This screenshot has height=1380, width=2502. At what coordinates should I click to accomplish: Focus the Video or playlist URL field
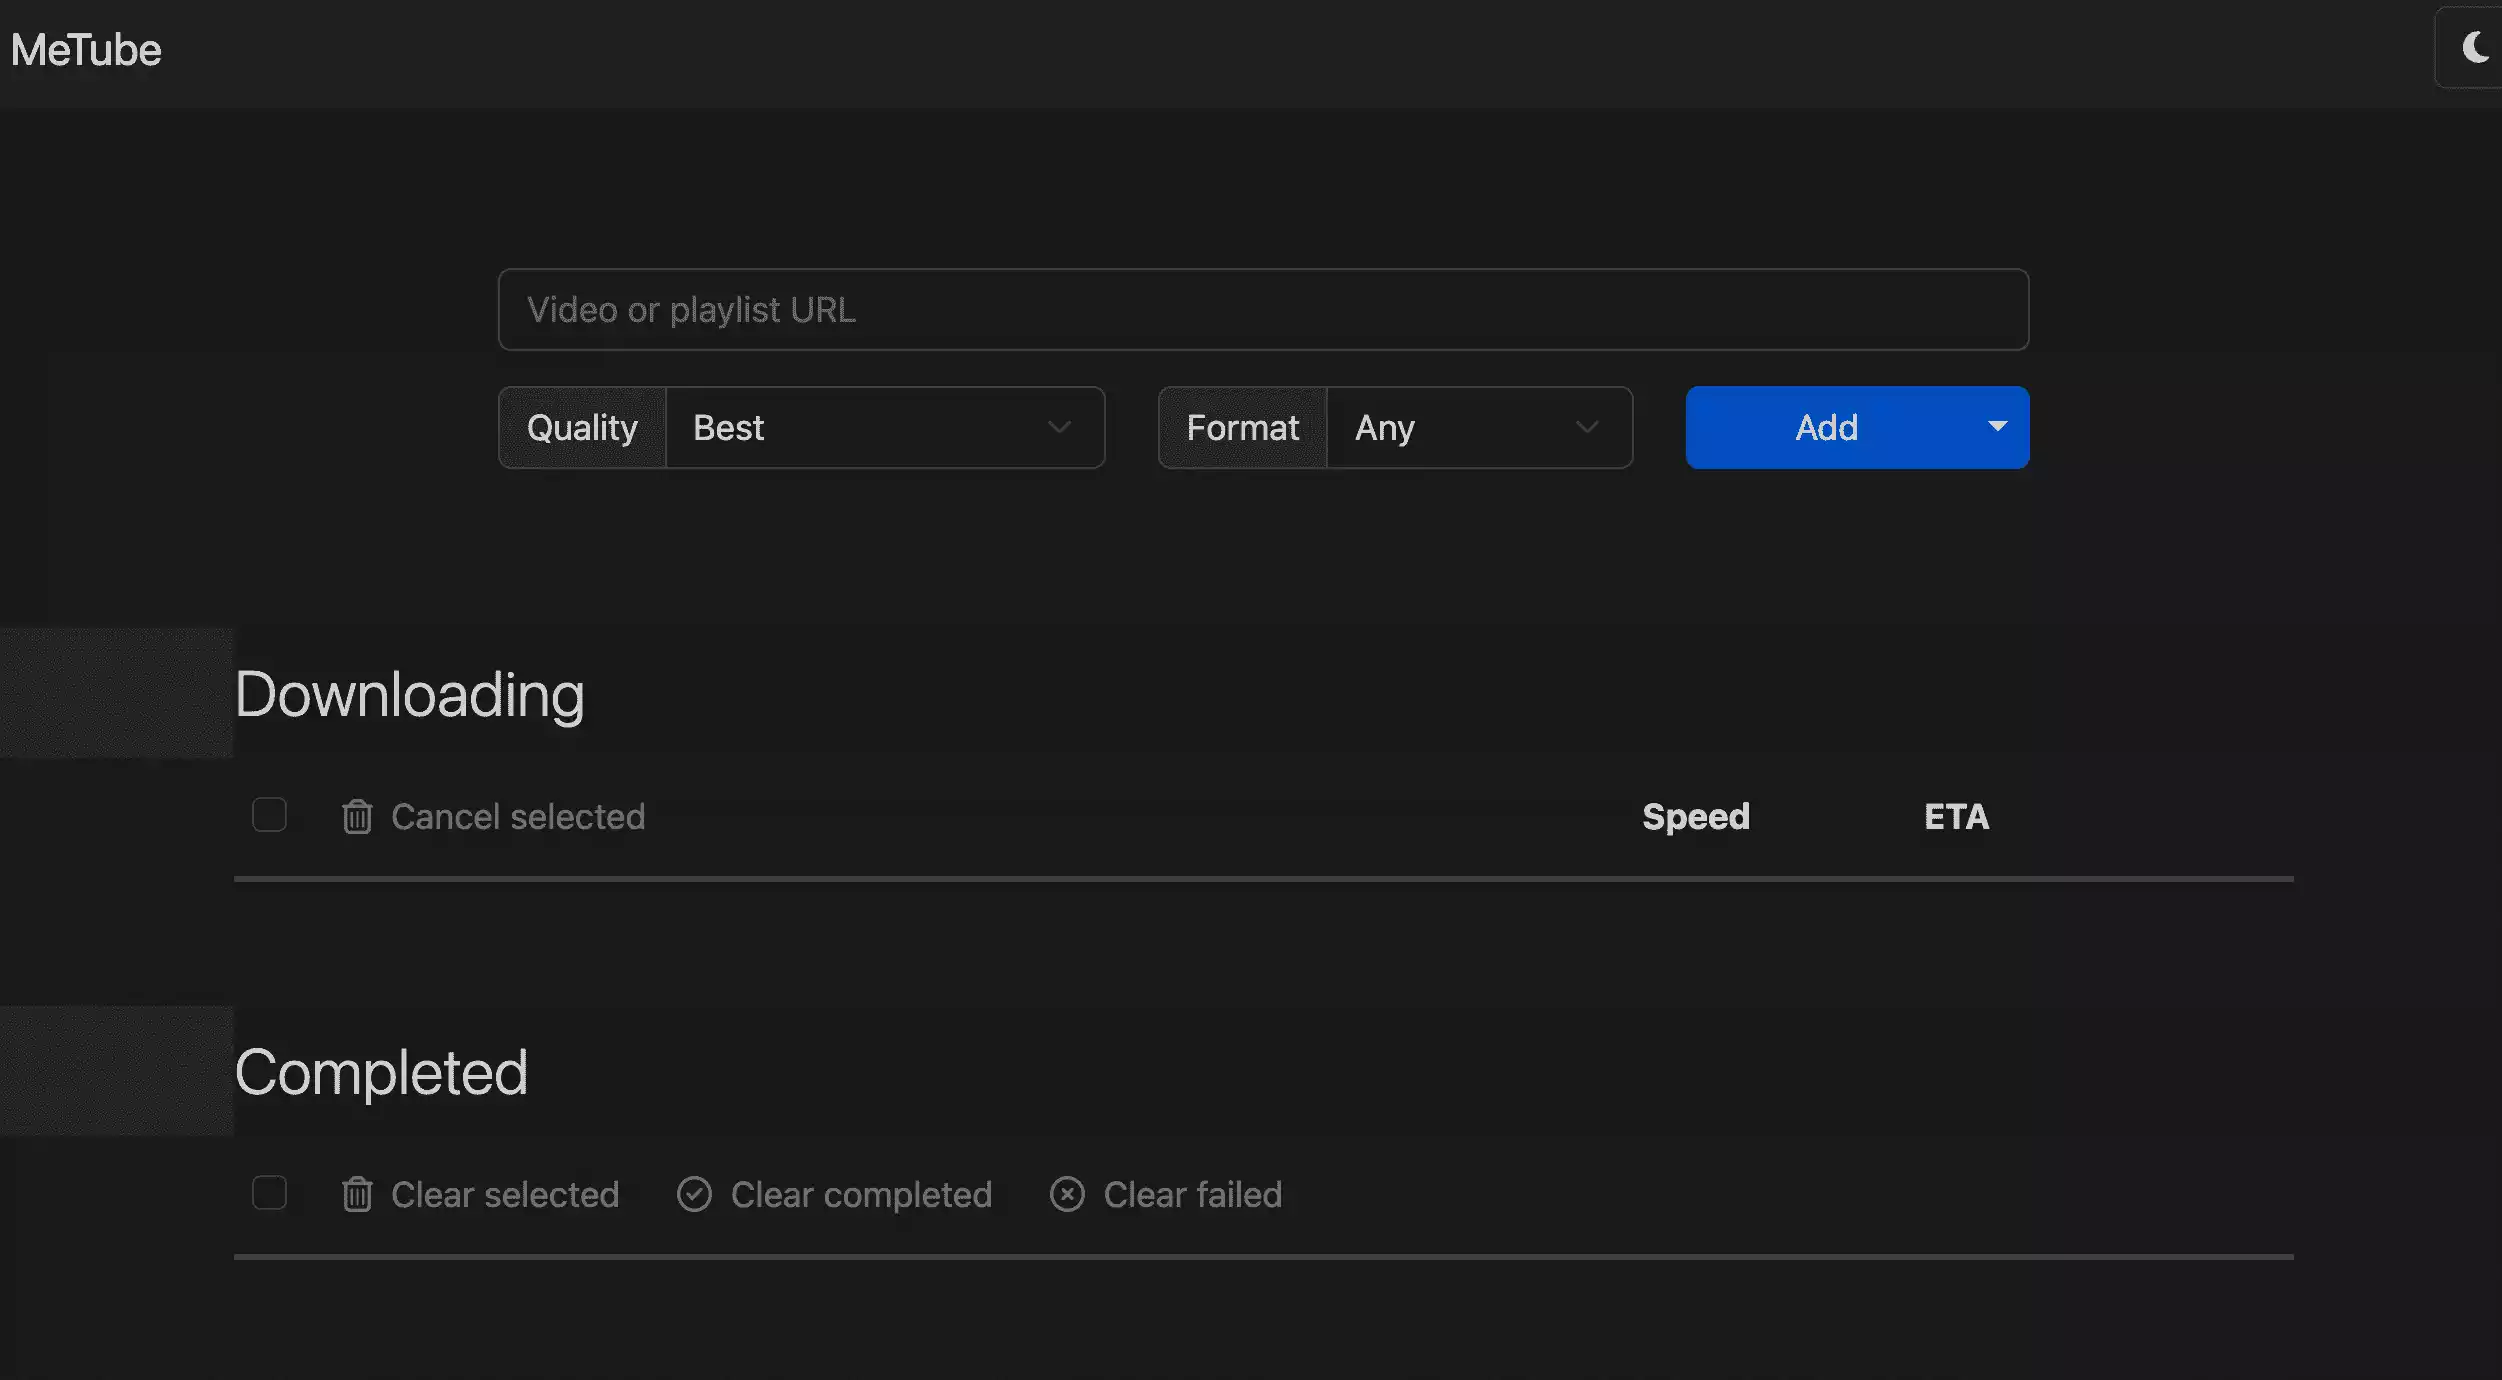point(1263,310)
